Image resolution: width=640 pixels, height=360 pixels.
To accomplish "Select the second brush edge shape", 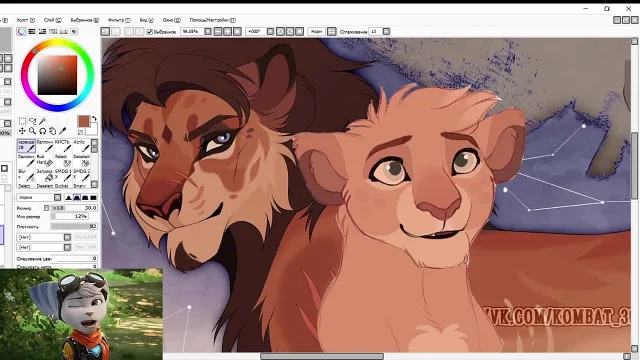I will click(x=77, y=198).
